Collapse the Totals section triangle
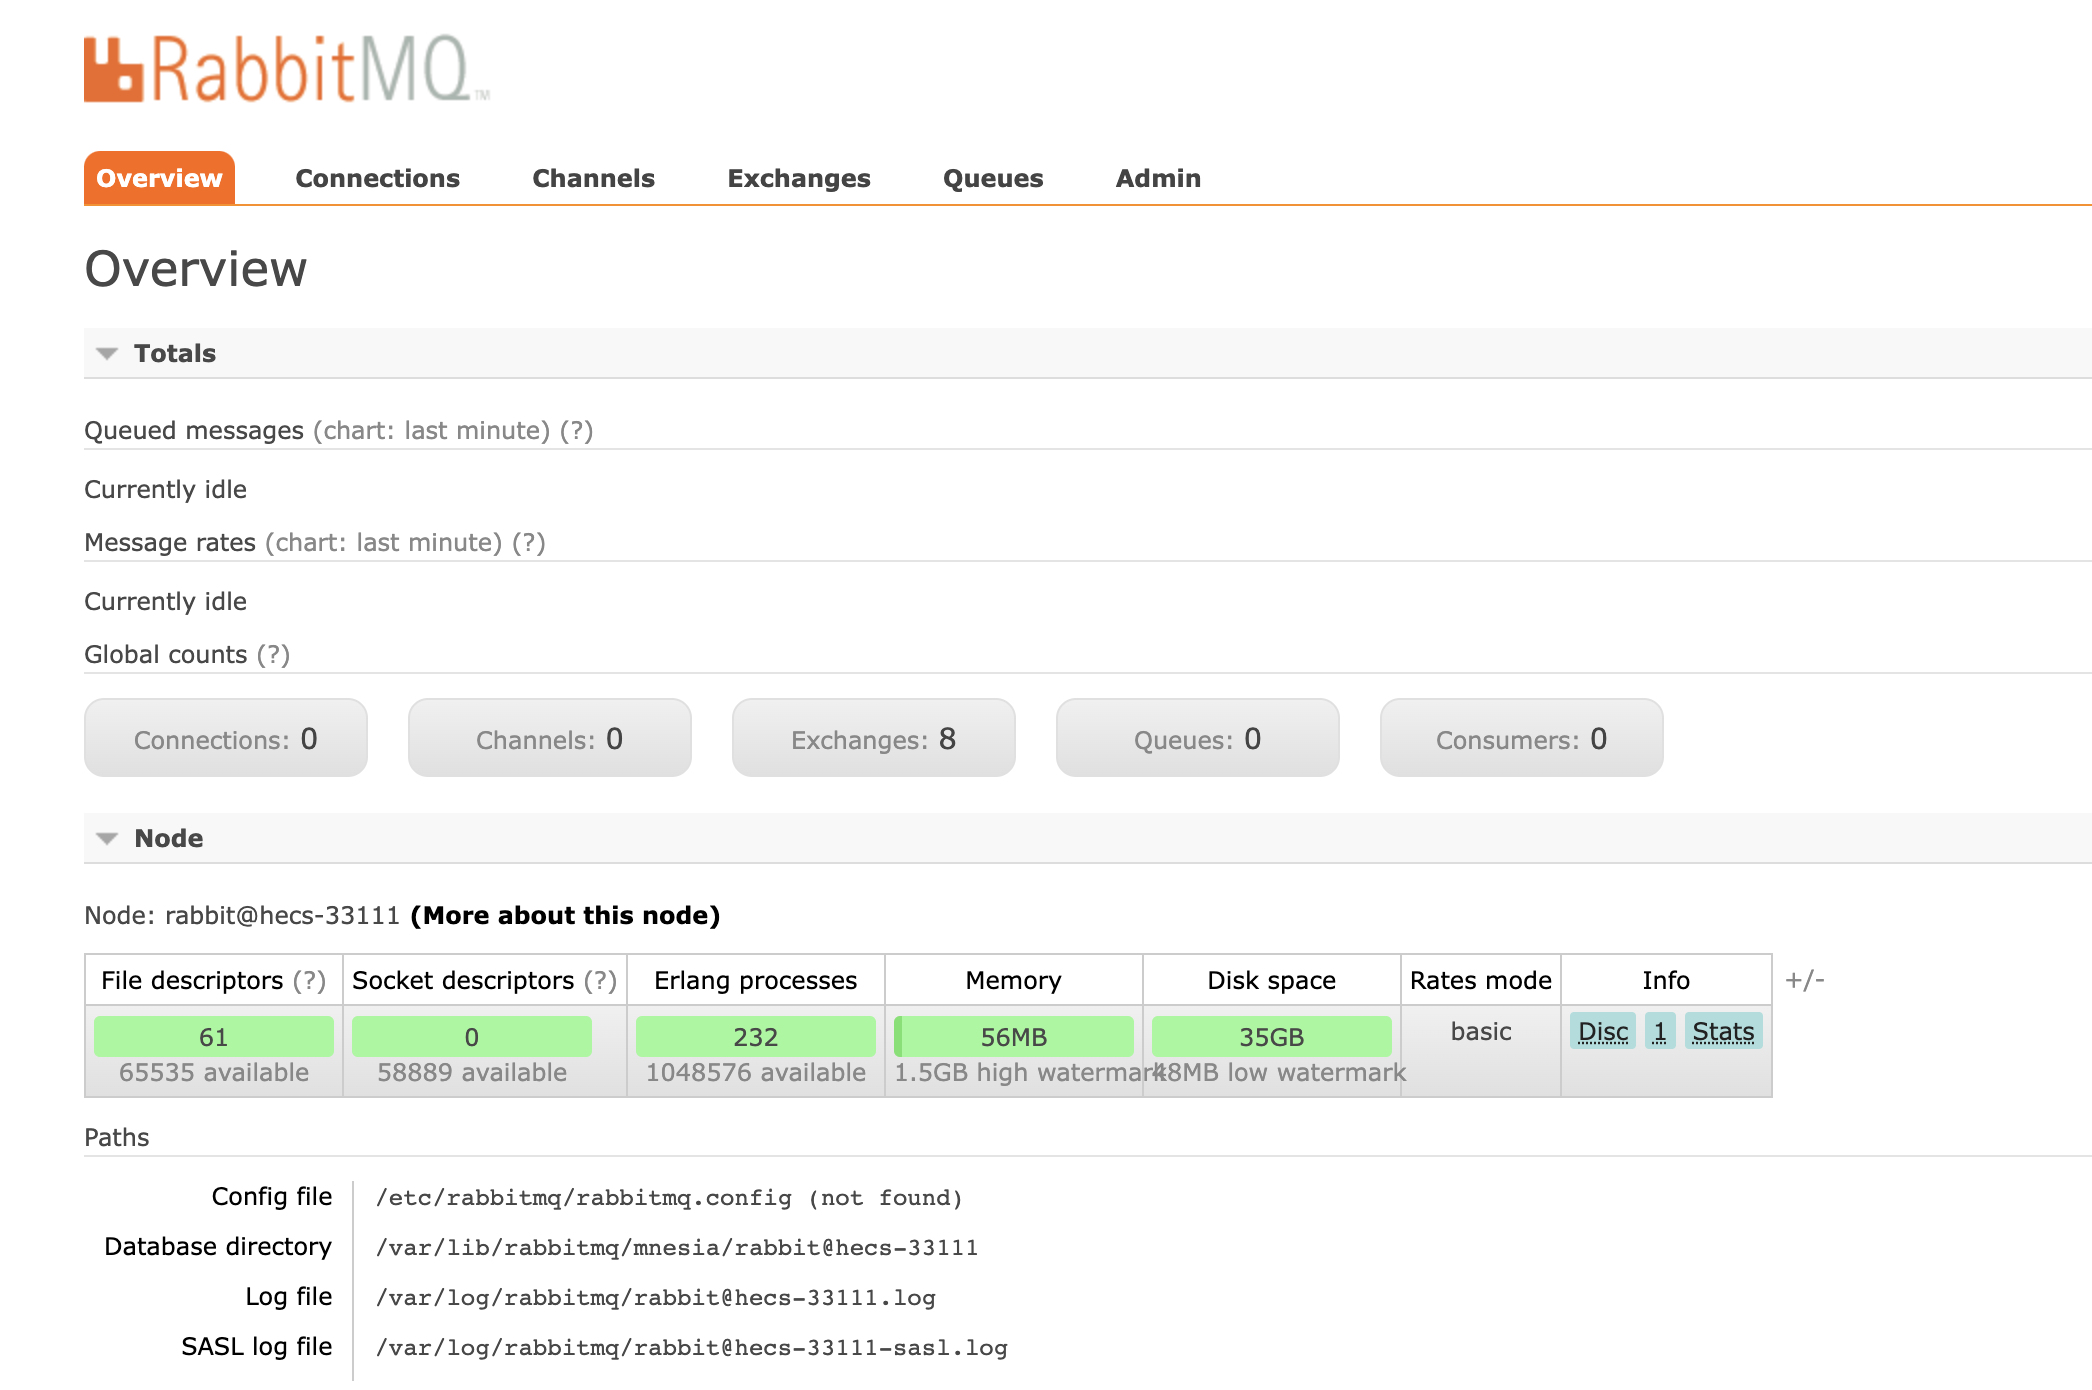The width and height of the screenshot is (2092, 1390). point(107,353)
